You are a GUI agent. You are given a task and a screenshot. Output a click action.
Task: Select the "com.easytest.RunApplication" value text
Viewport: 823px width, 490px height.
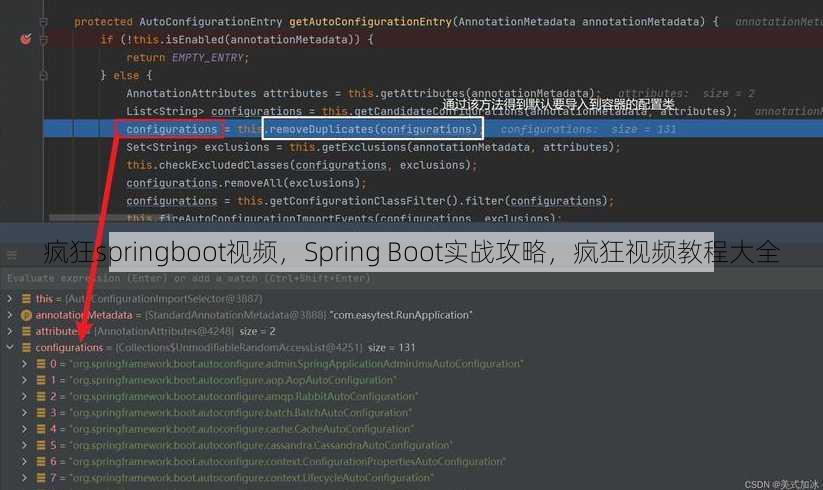401,315
